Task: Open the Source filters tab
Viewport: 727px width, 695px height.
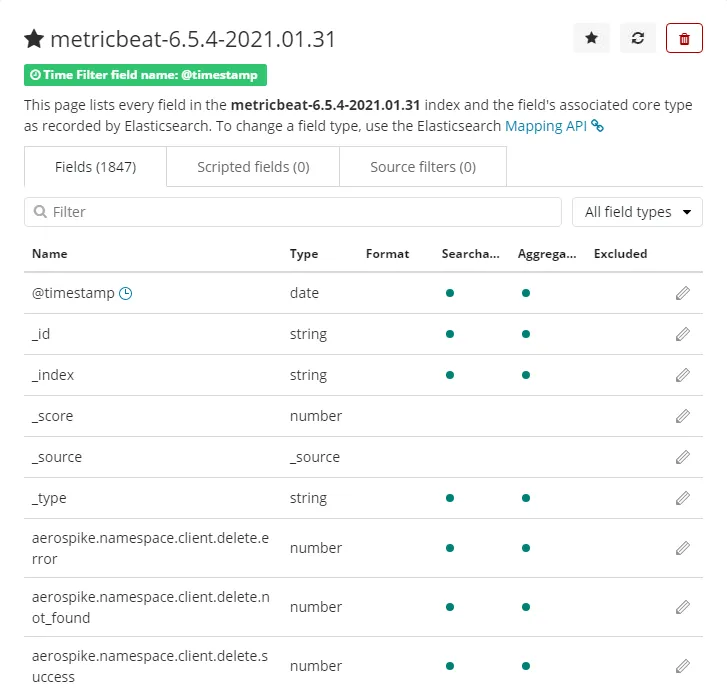Action: coord(422,167)
